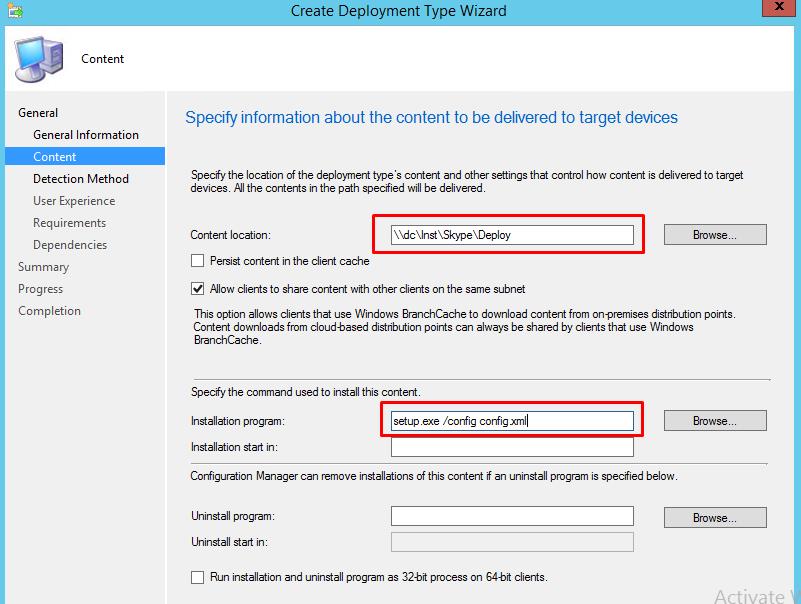The height and width of the screenshot is (604, 801).
Task: Browse for the uninstall program
Action: [x=715, y=518]
